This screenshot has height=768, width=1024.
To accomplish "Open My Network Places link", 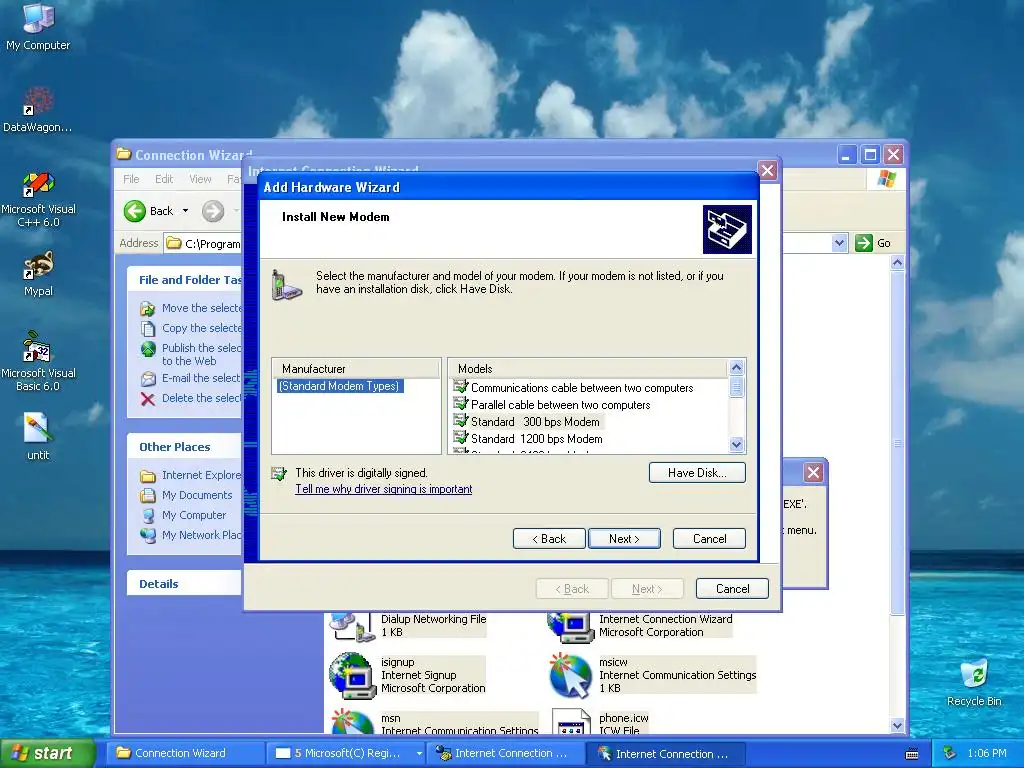I will (201, 535).
